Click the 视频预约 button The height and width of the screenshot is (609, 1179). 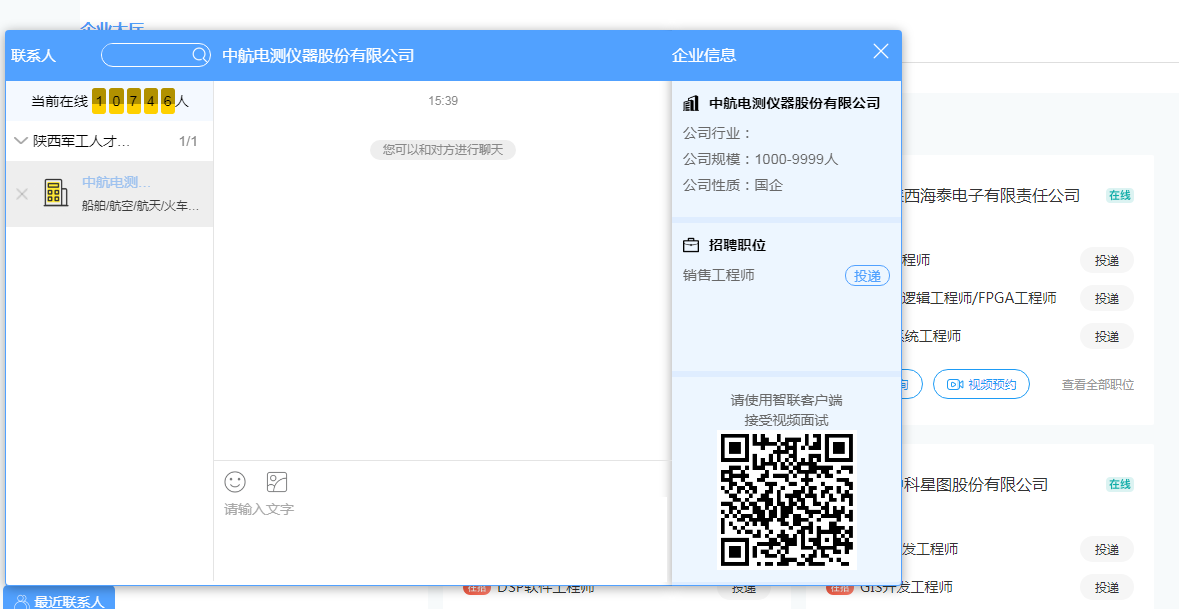pyautogui.click(x=981, y=384)
